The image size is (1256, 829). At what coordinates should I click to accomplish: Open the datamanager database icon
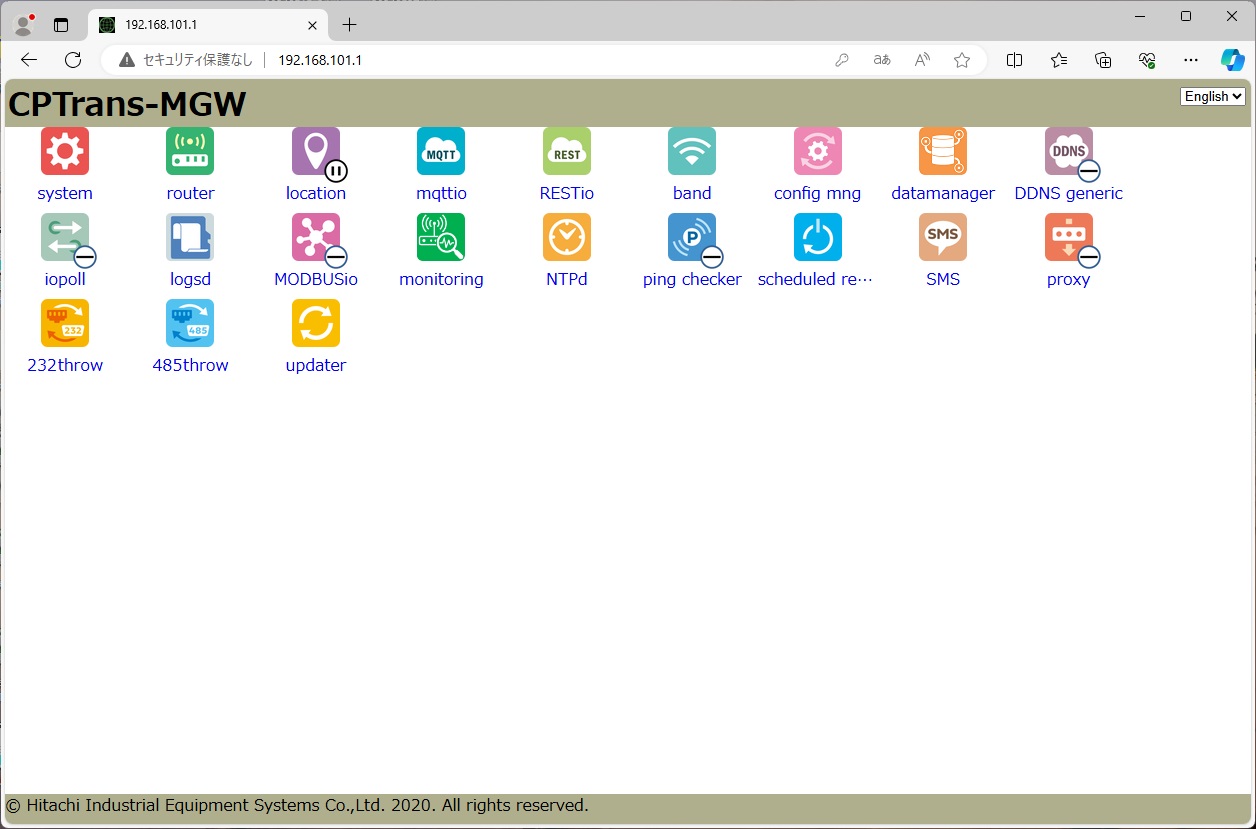coord(943,152)
